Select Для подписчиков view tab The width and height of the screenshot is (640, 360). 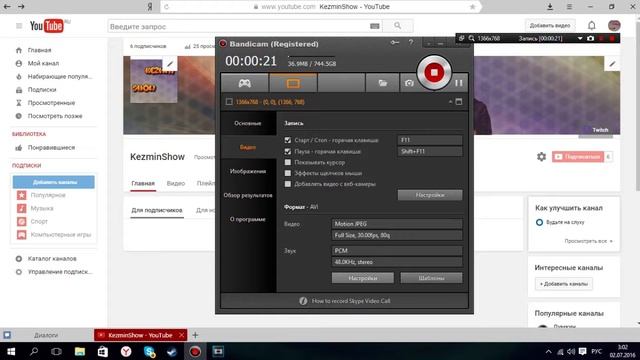pyautogui.click(x=157, y=210)
